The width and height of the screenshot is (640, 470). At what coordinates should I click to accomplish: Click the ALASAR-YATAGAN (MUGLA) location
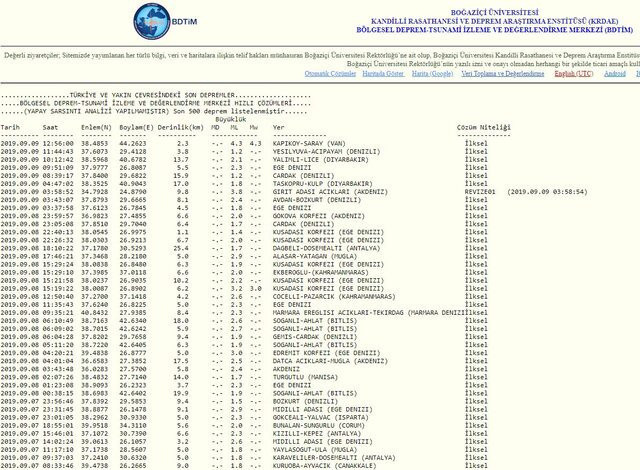coord(315,256)
